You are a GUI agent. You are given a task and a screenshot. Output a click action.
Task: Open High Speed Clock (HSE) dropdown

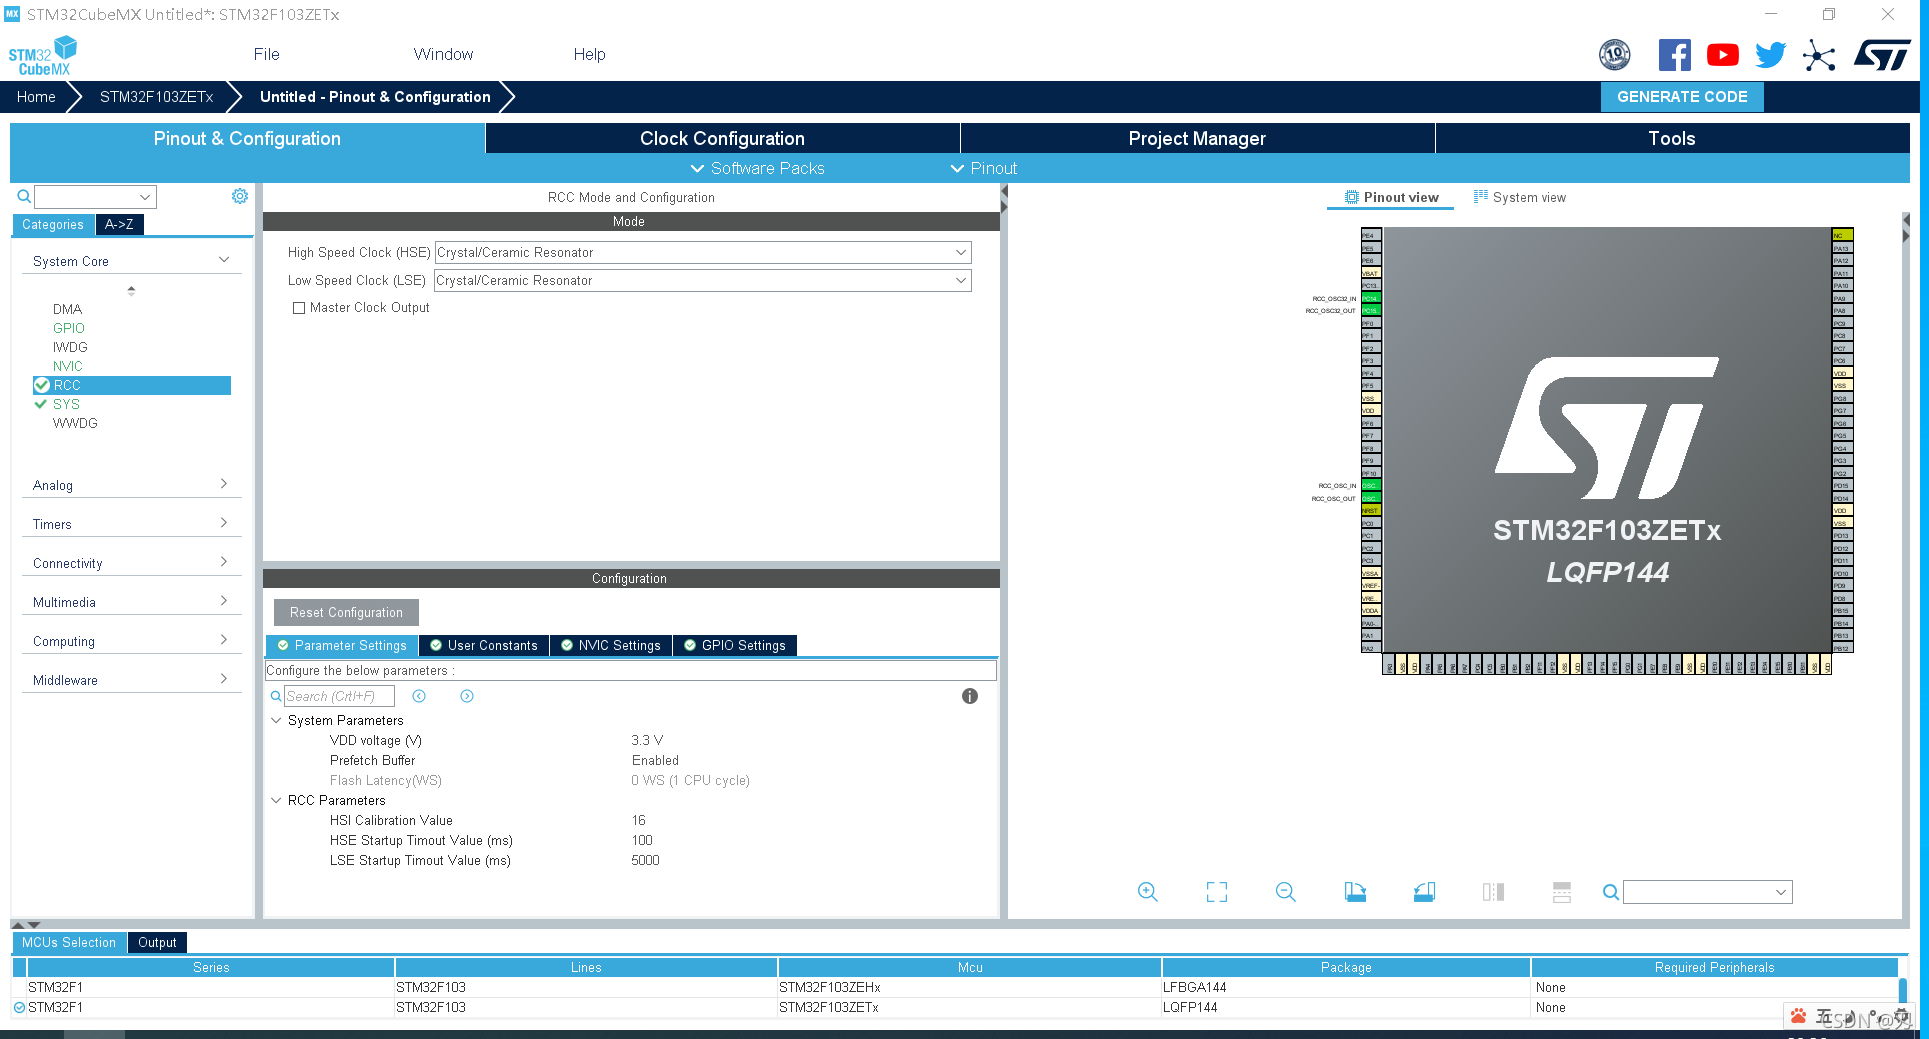tap(703, 253)
